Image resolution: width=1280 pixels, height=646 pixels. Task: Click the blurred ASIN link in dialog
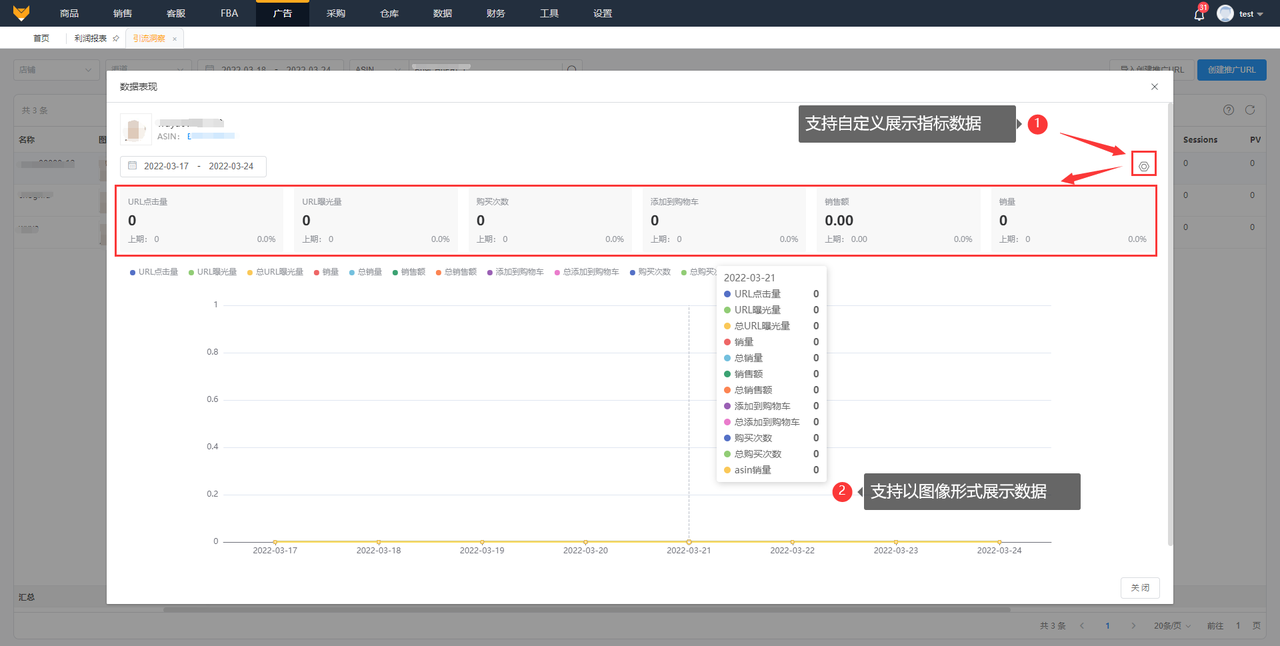click(211, 135)
